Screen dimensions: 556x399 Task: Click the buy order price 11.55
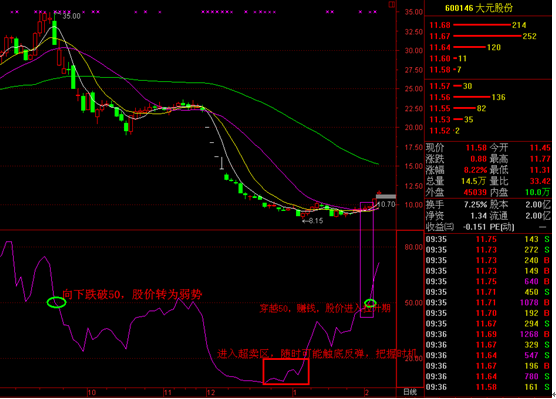coord(440,109)
